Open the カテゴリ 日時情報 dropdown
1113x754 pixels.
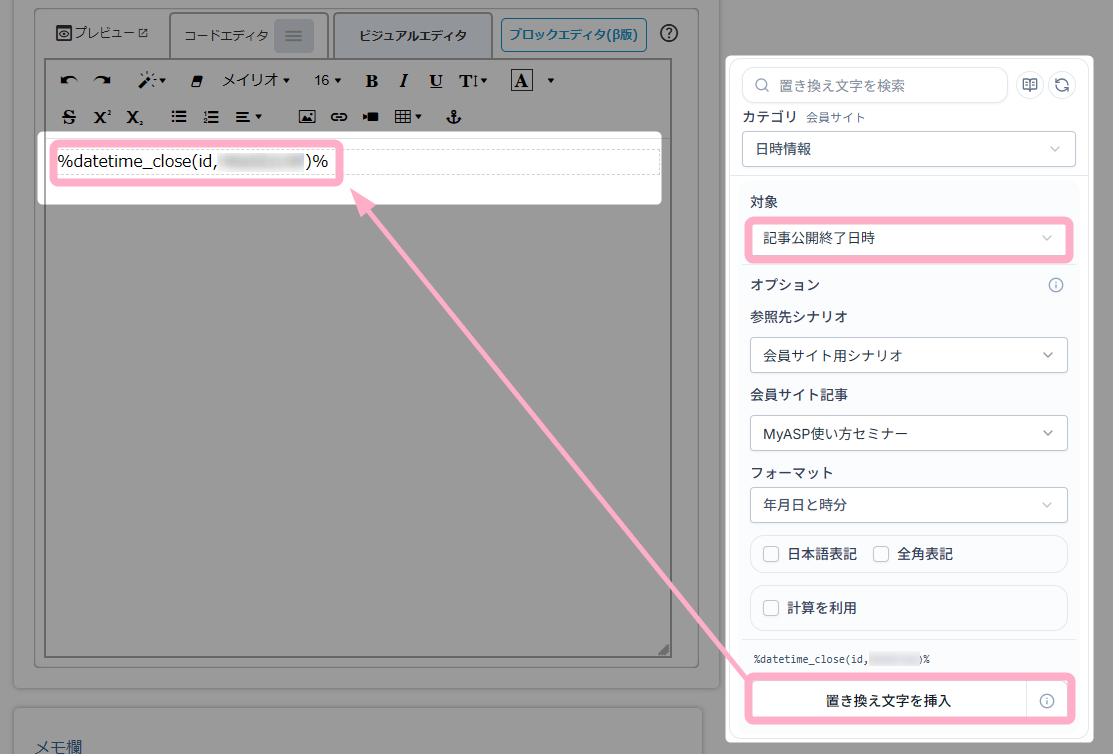point(909,149)
